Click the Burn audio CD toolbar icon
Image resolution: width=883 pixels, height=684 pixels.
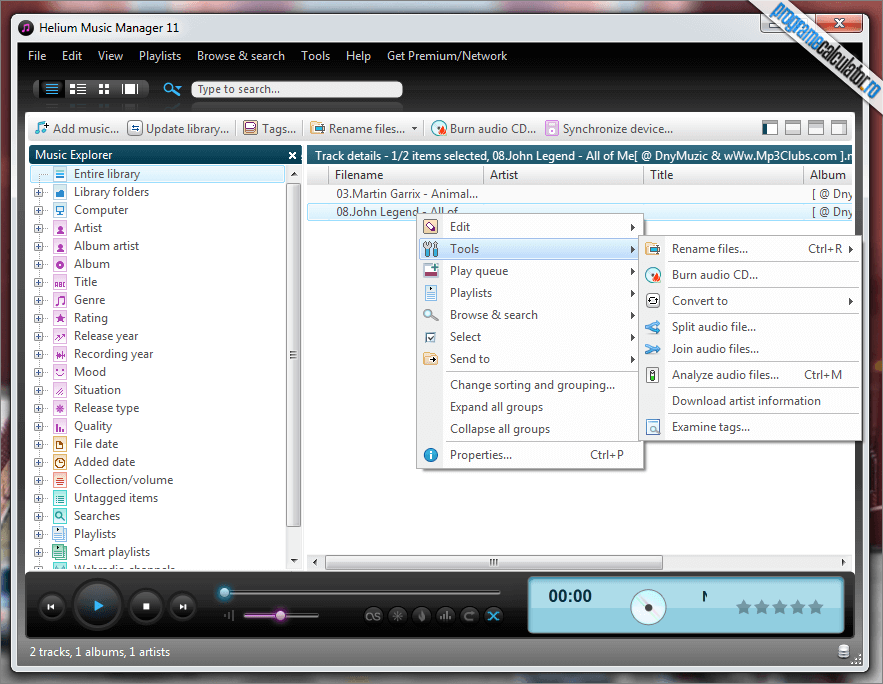tap(439, 129)
